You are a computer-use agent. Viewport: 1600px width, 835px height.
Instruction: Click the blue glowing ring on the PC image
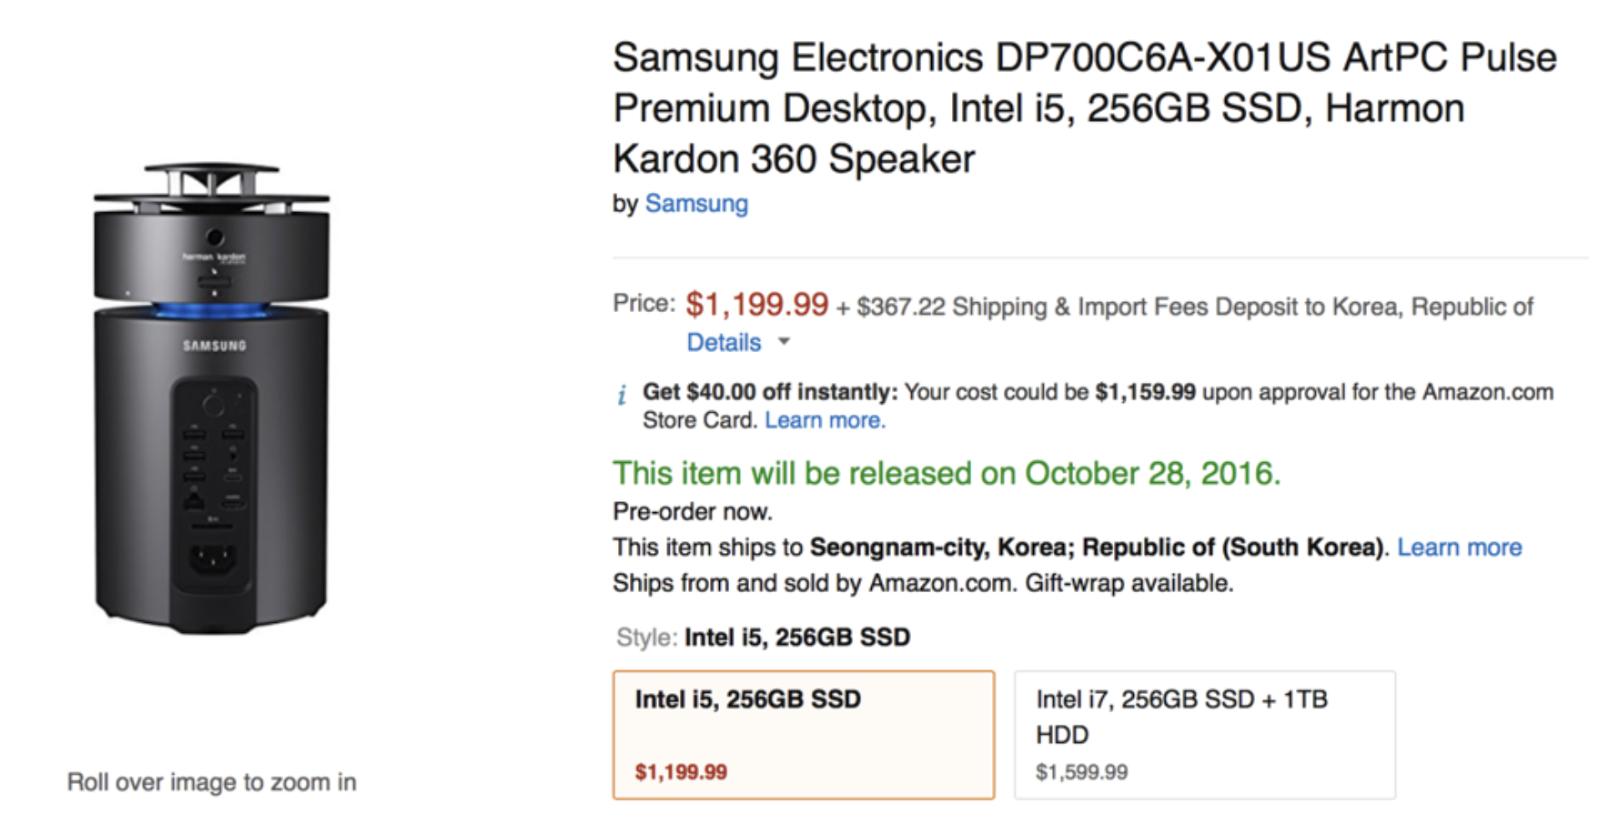[x=212, y=308]
